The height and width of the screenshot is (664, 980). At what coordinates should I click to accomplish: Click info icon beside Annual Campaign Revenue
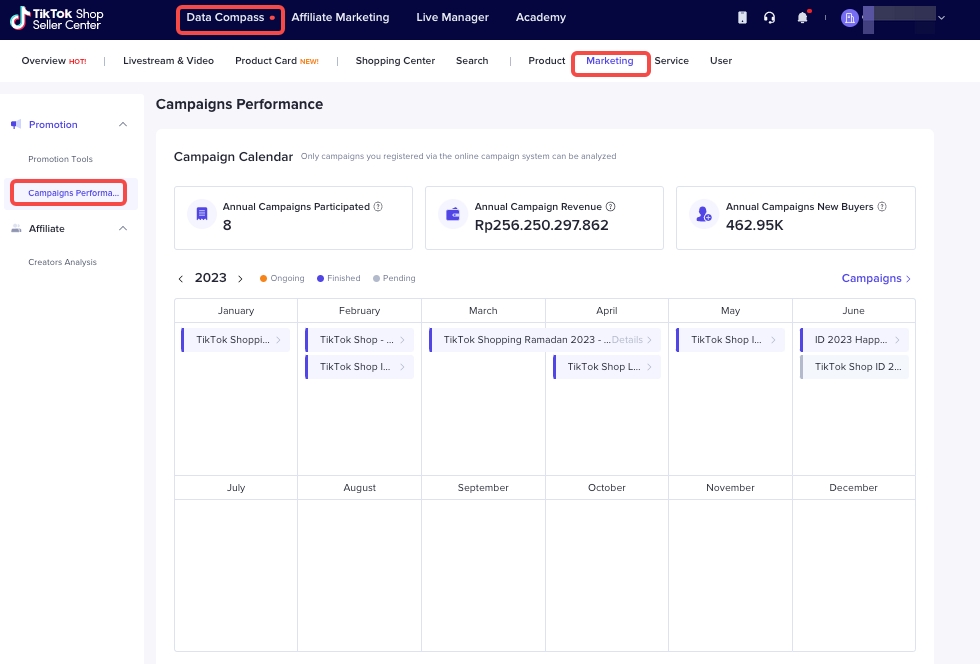point(610,207)
